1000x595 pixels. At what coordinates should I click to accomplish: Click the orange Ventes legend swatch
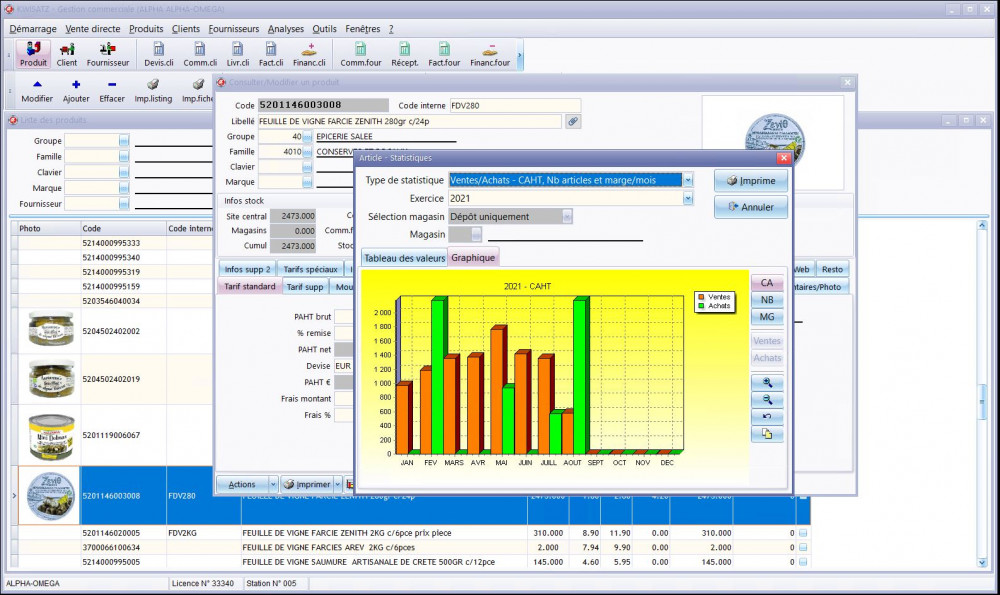(x=701, y=297)
